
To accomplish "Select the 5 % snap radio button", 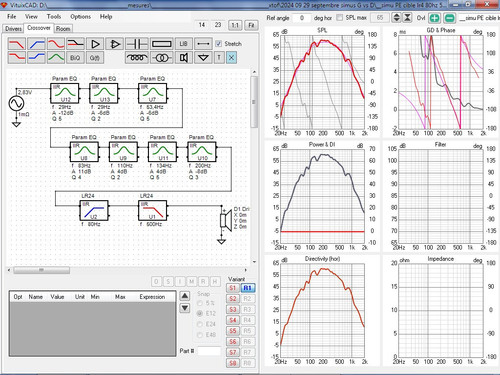I will point(200,303).
